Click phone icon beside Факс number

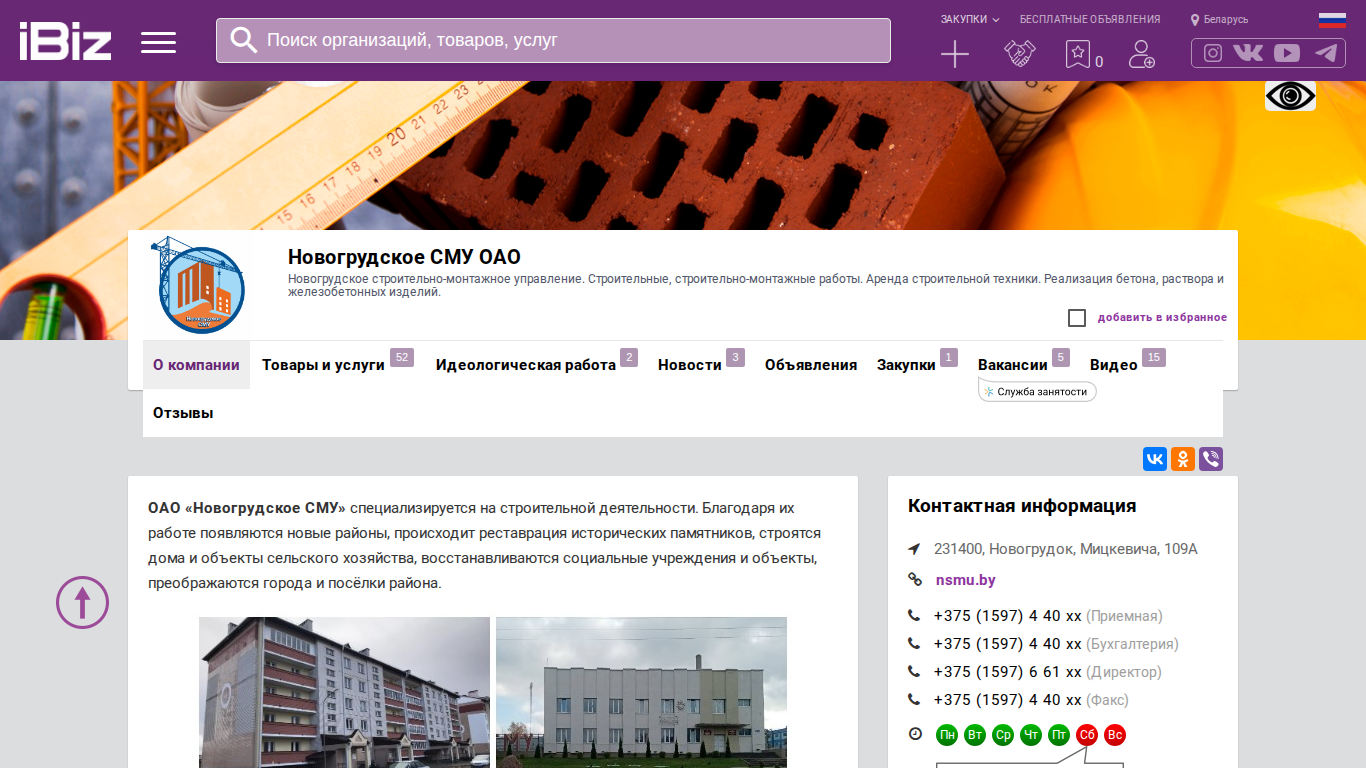pyautogui.click(x=914, y=700)
